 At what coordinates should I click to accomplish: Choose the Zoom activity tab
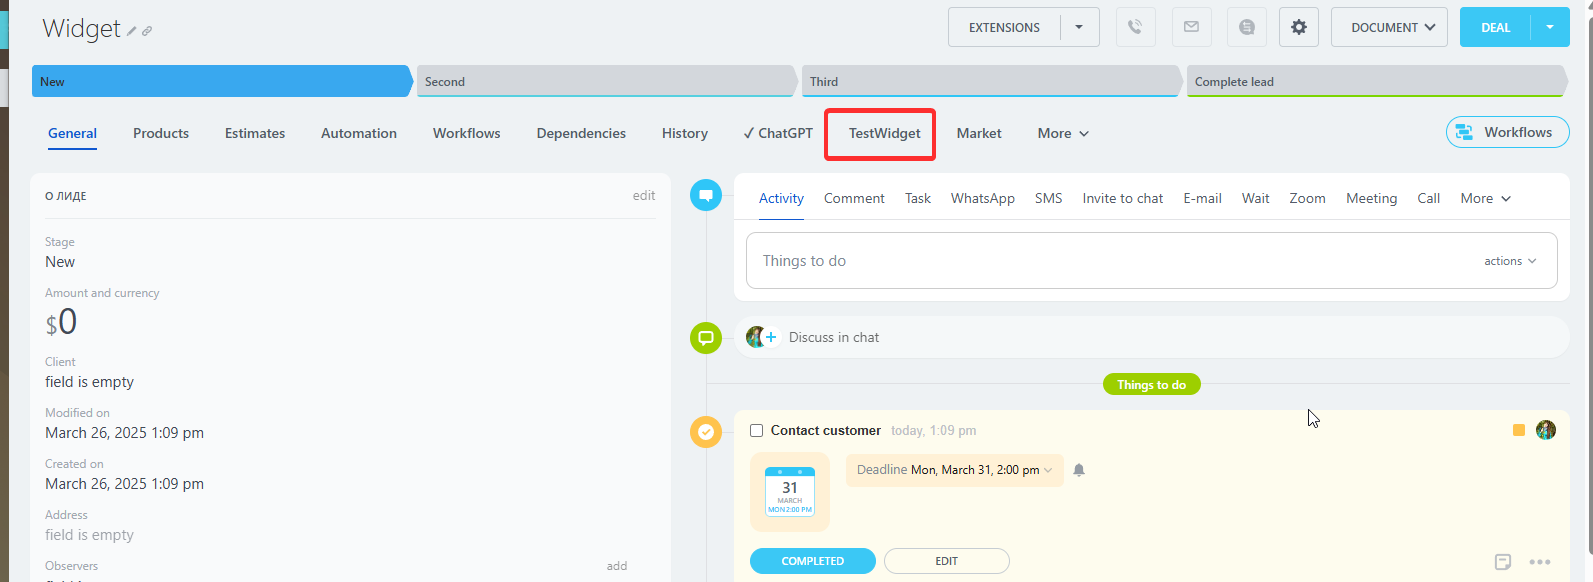(x=1308, y=198)
